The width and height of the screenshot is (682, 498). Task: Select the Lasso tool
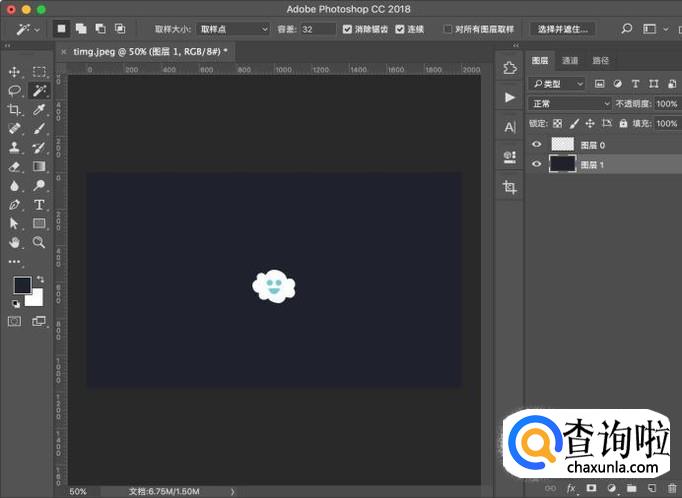(x=15, y=91)
